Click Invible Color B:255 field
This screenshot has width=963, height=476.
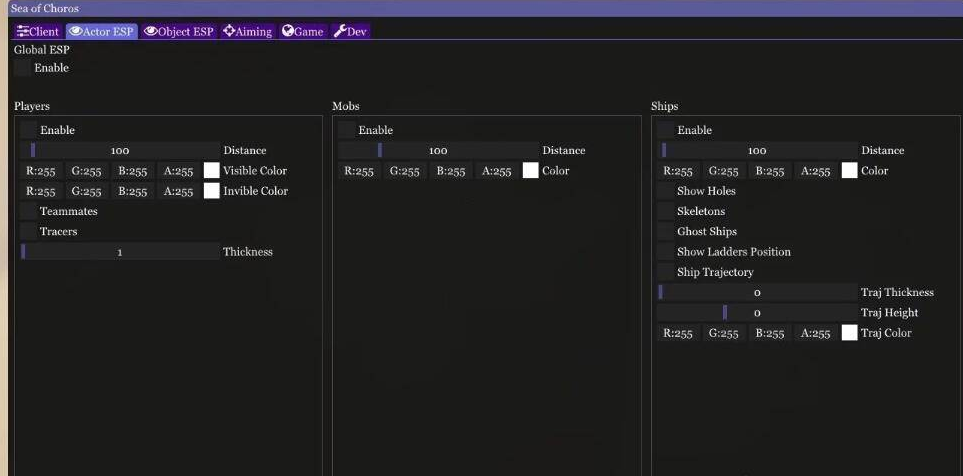(133, 191)
